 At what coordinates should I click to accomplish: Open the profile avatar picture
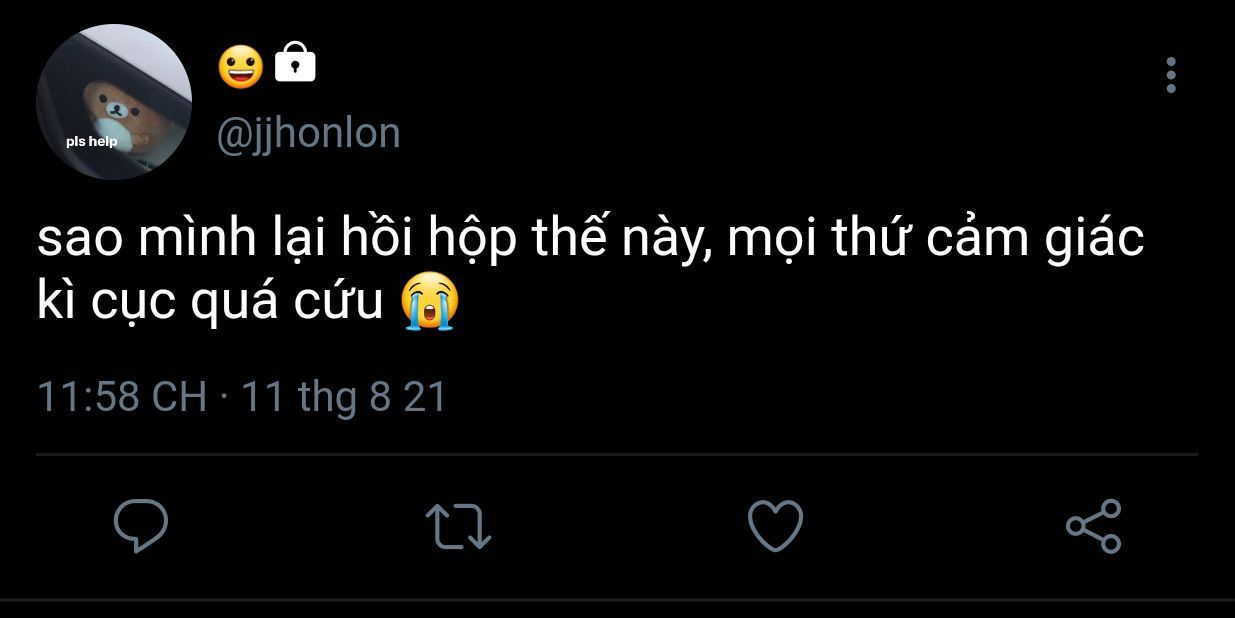coord(114,103)
